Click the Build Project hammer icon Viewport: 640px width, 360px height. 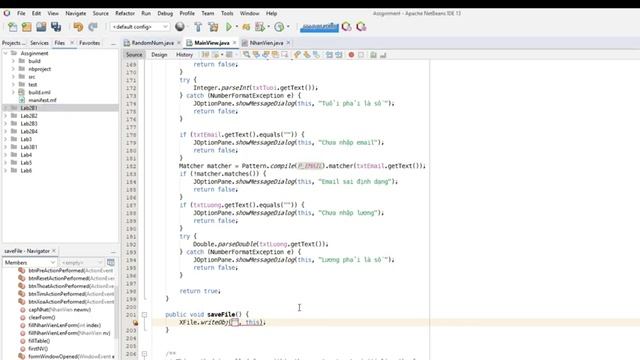198,27
